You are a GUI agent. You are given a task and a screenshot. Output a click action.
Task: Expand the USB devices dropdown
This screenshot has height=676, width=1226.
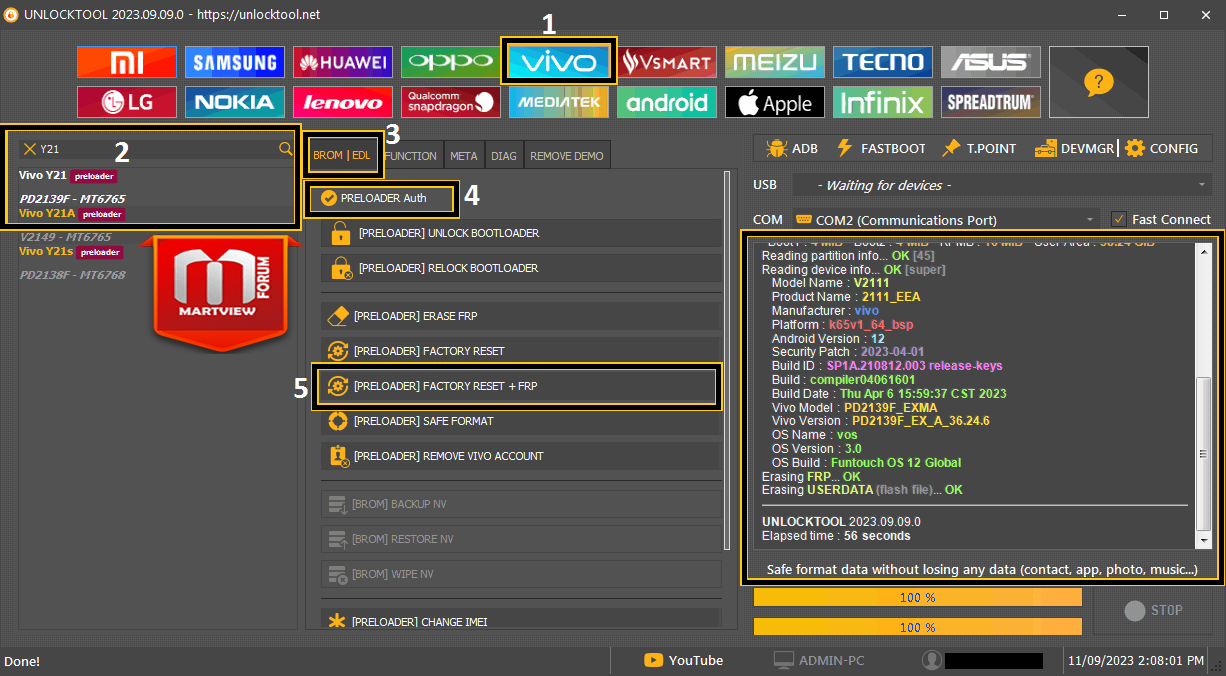pos(1202,185)
